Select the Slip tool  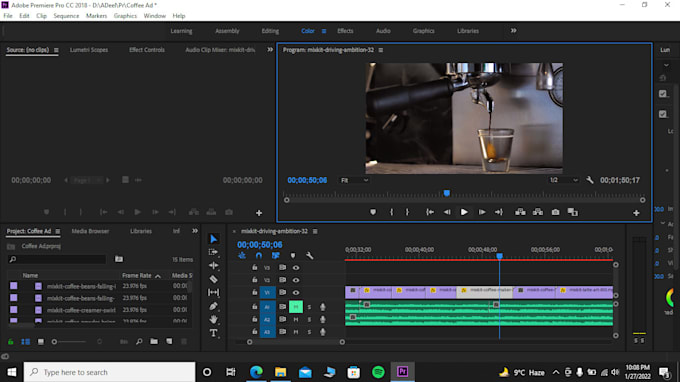[x=213, y=293]
